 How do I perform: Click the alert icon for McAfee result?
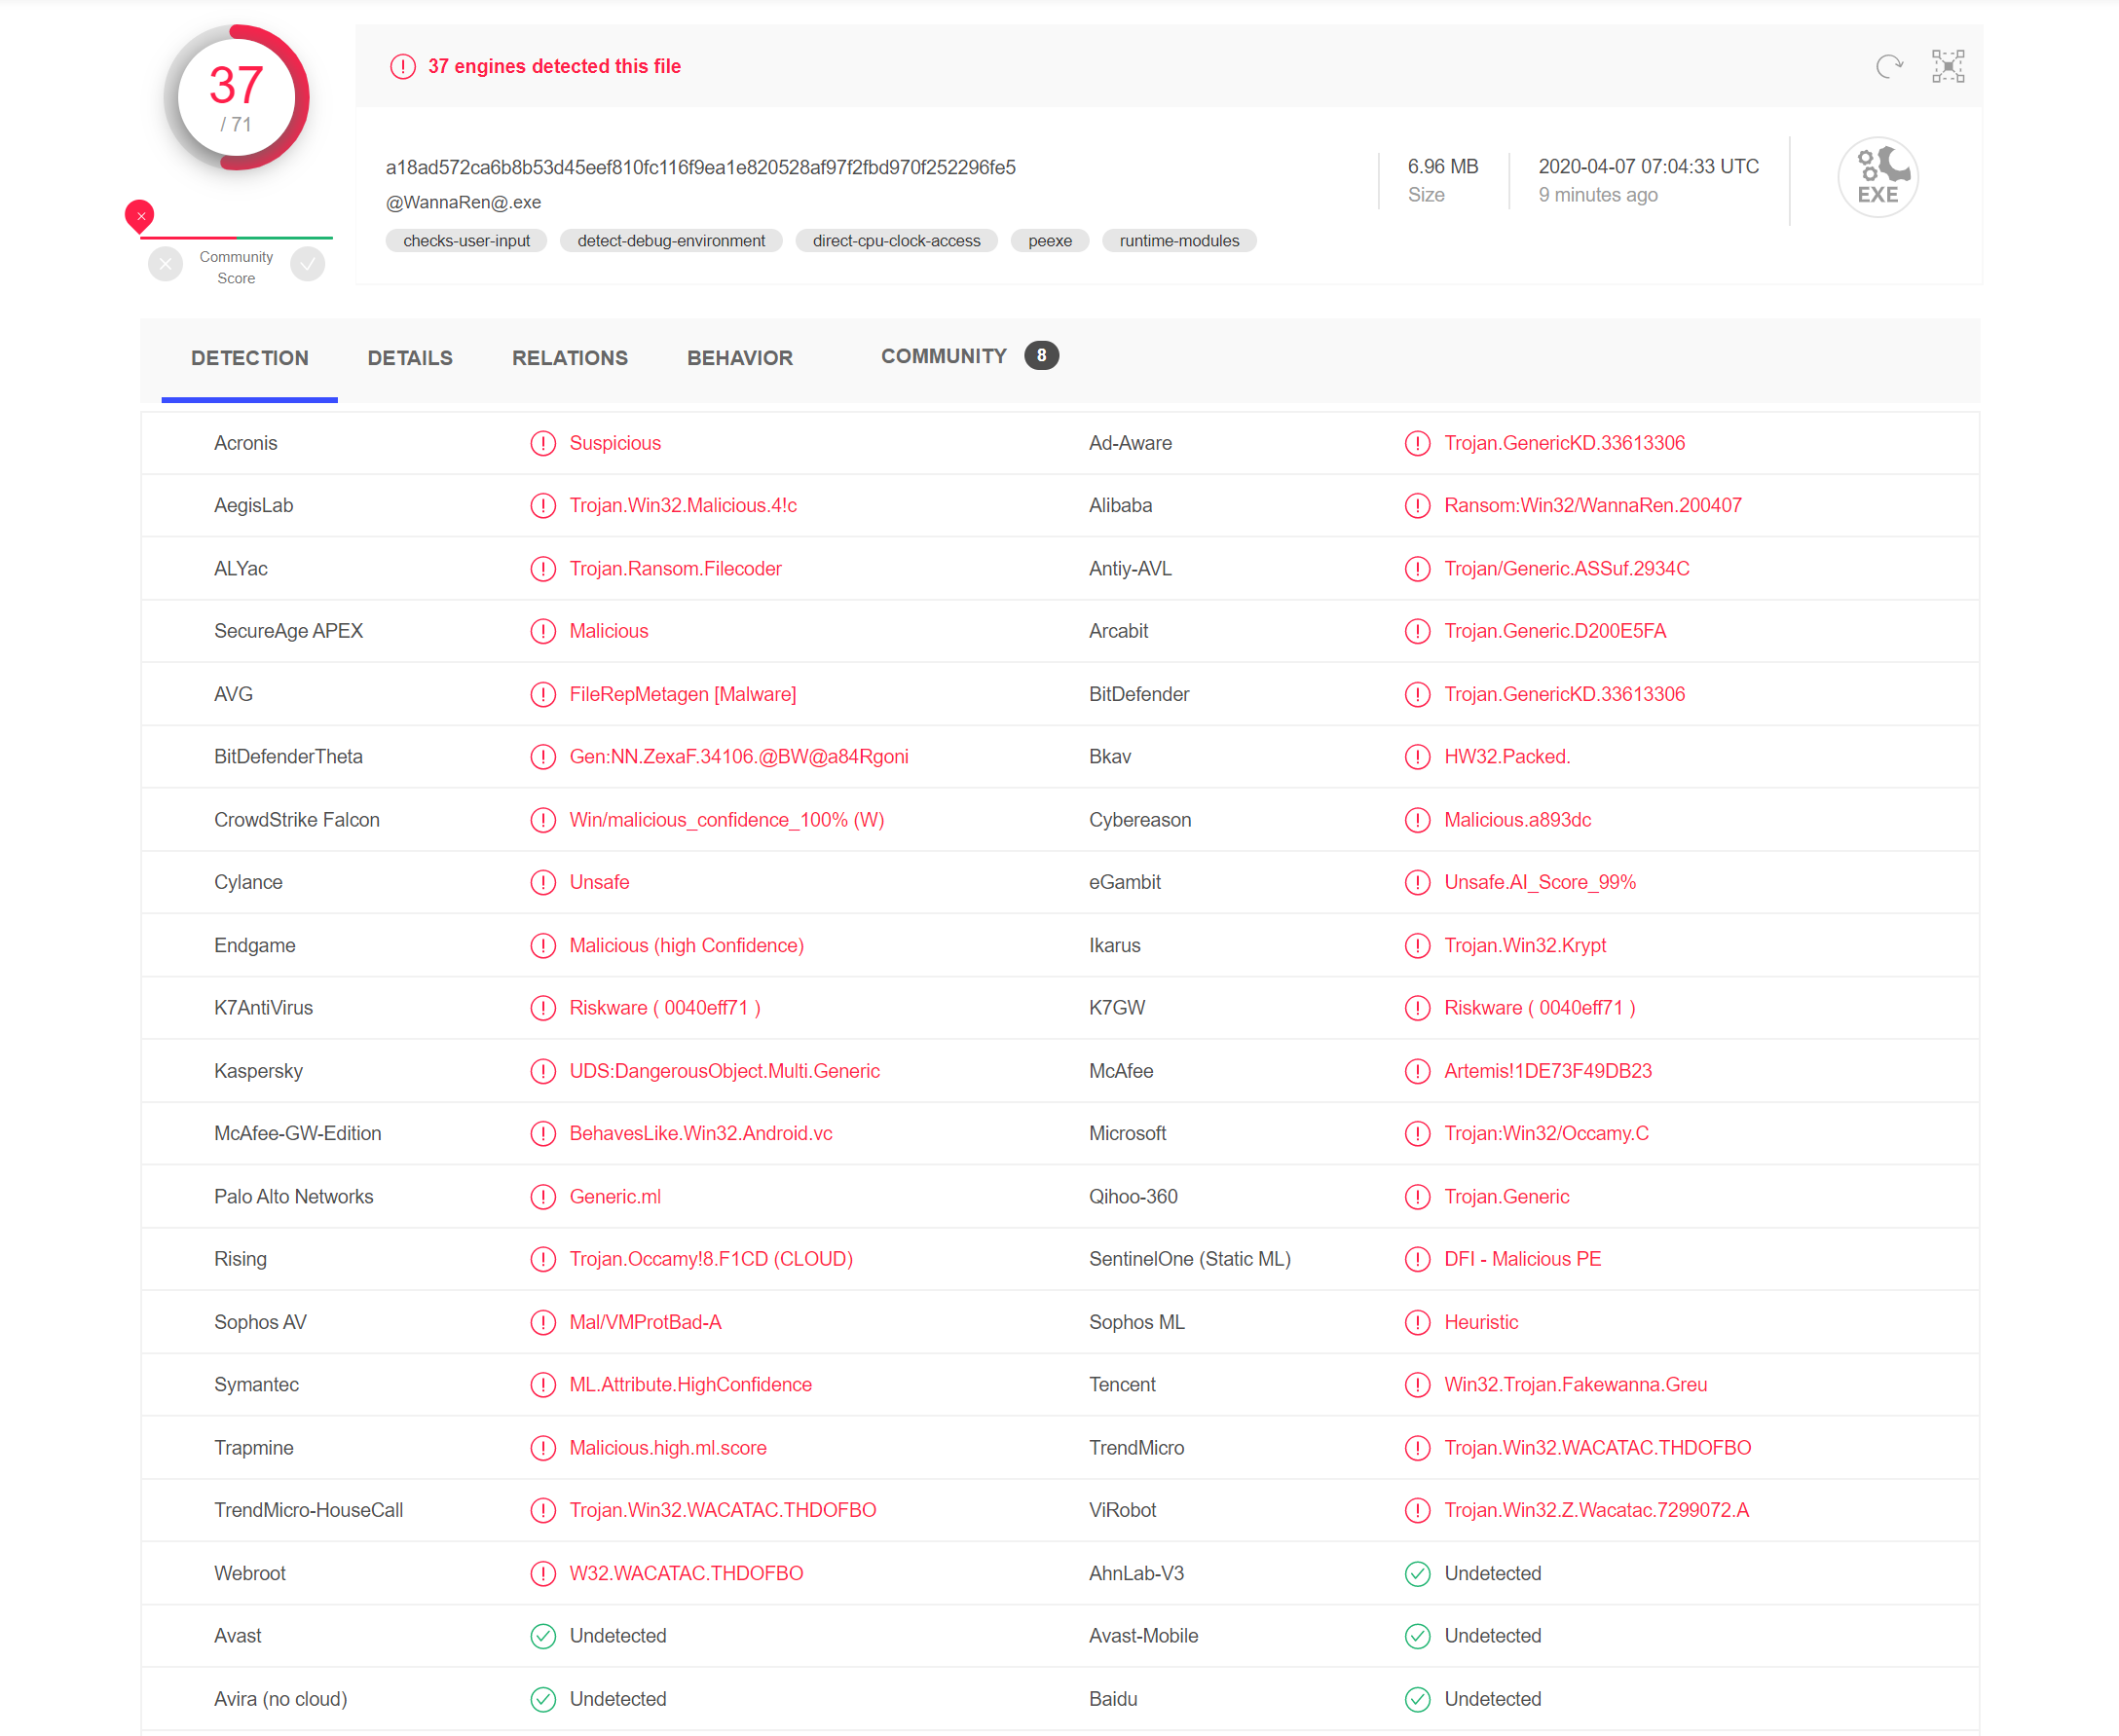tap(1417, 1071)
